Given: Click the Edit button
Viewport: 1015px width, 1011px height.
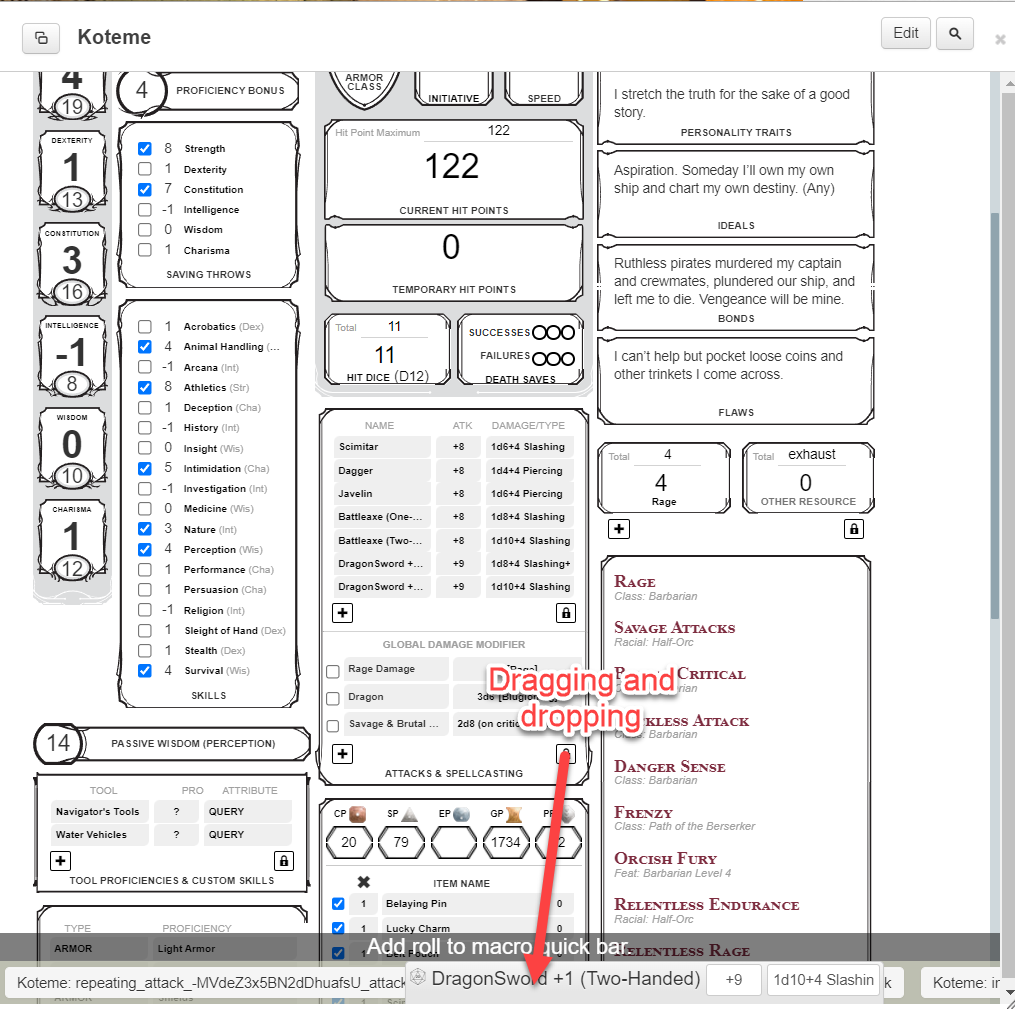Looking at the screenshot, I should pos(905,33).
